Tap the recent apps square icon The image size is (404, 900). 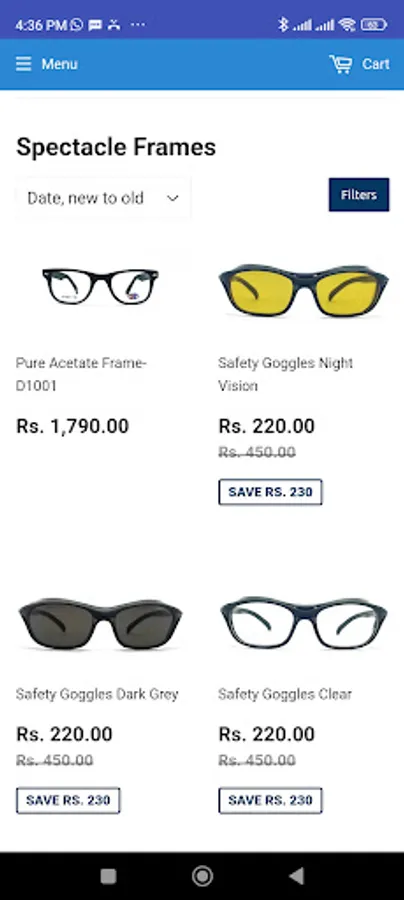point(108,876)
